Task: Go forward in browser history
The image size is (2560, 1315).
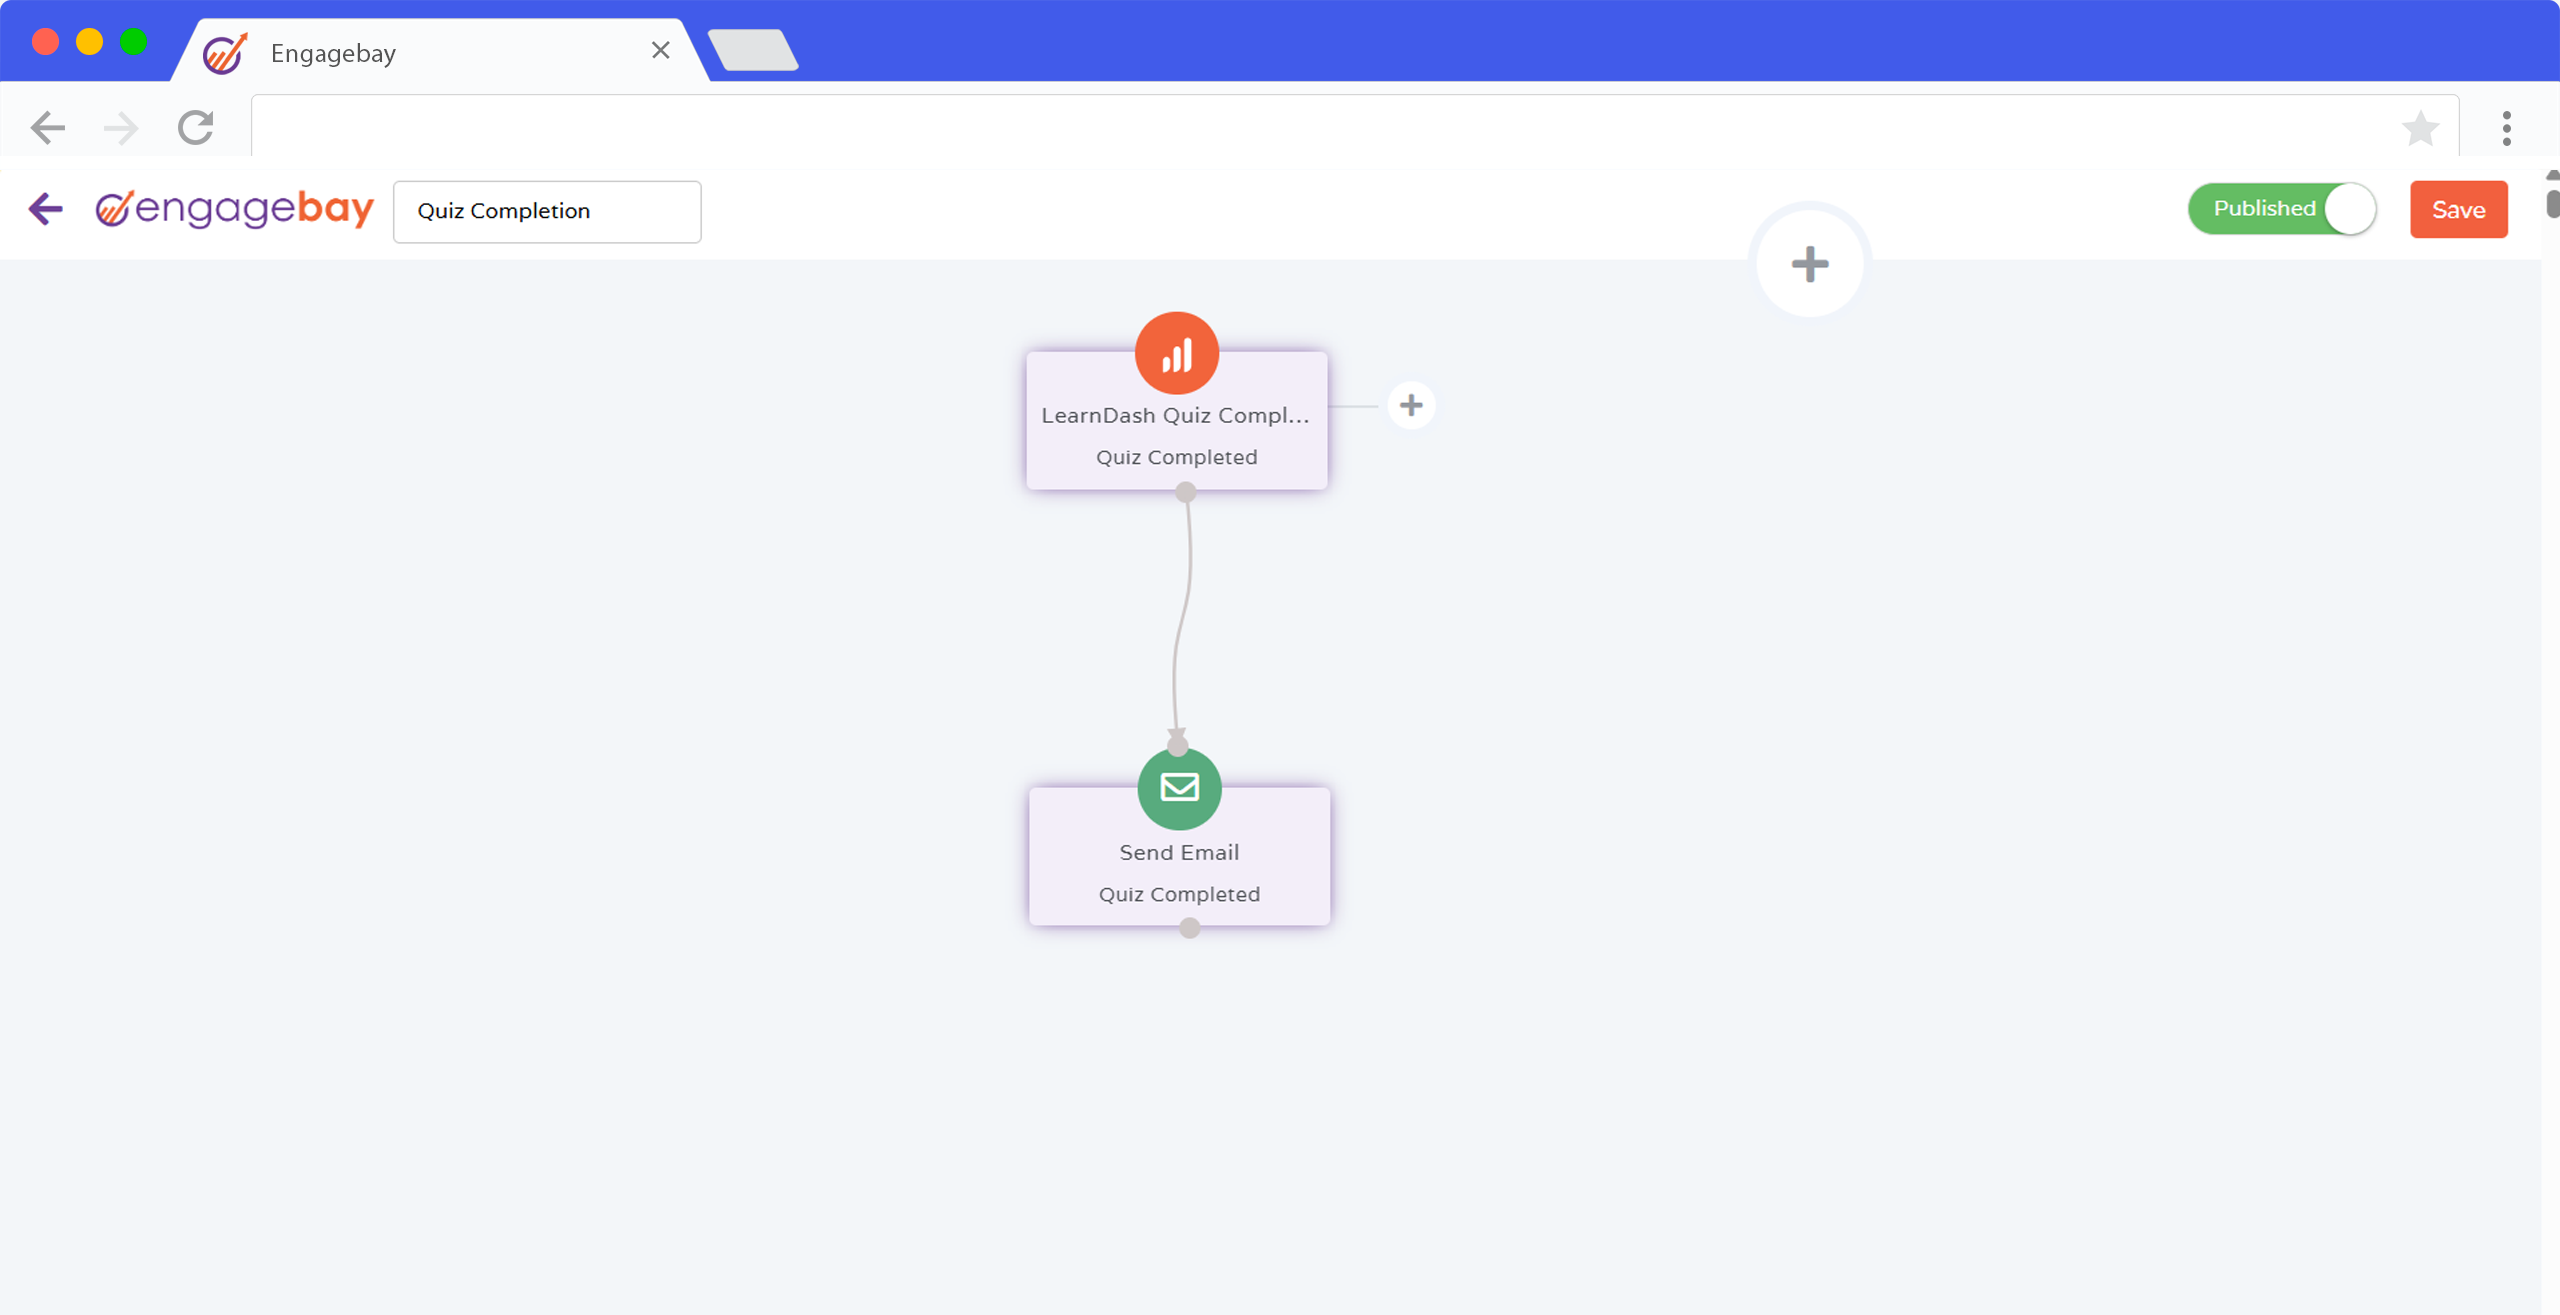Action: click(x=121, y=128)
